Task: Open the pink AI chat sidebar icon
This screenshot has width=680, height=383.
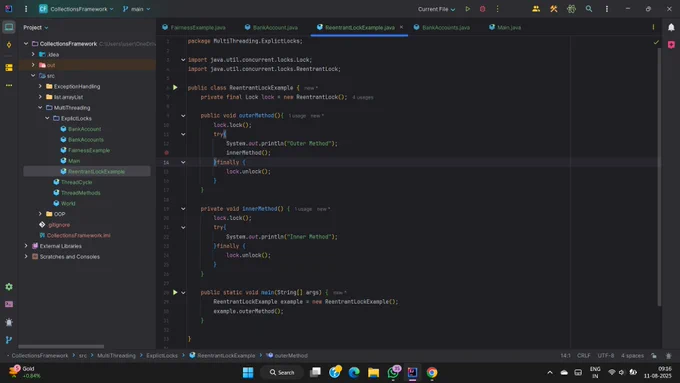Action: (x=671, y=45)
